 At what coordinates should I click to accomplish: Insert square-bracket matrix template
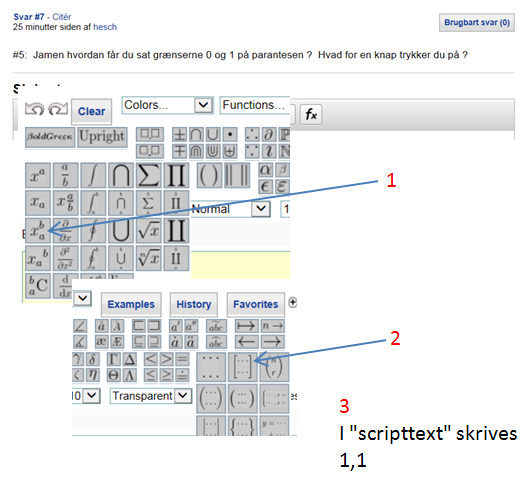[x=242, y=367]
